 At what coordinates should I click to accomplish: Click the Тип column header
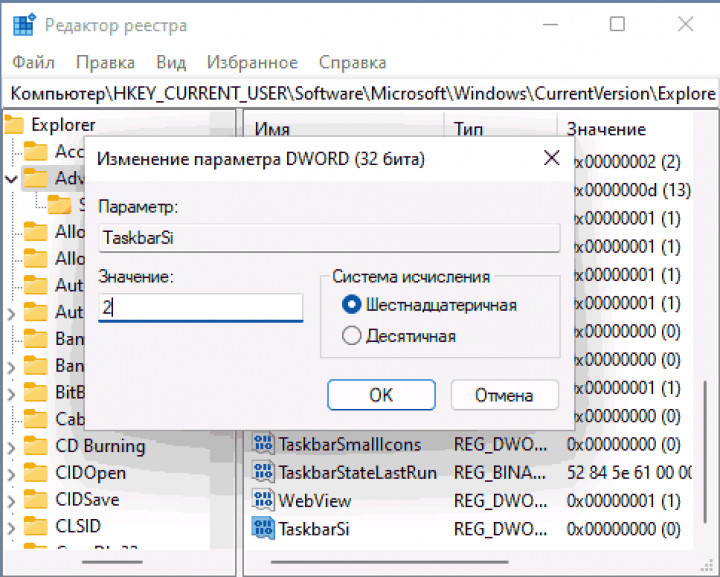tap(468, 129)
